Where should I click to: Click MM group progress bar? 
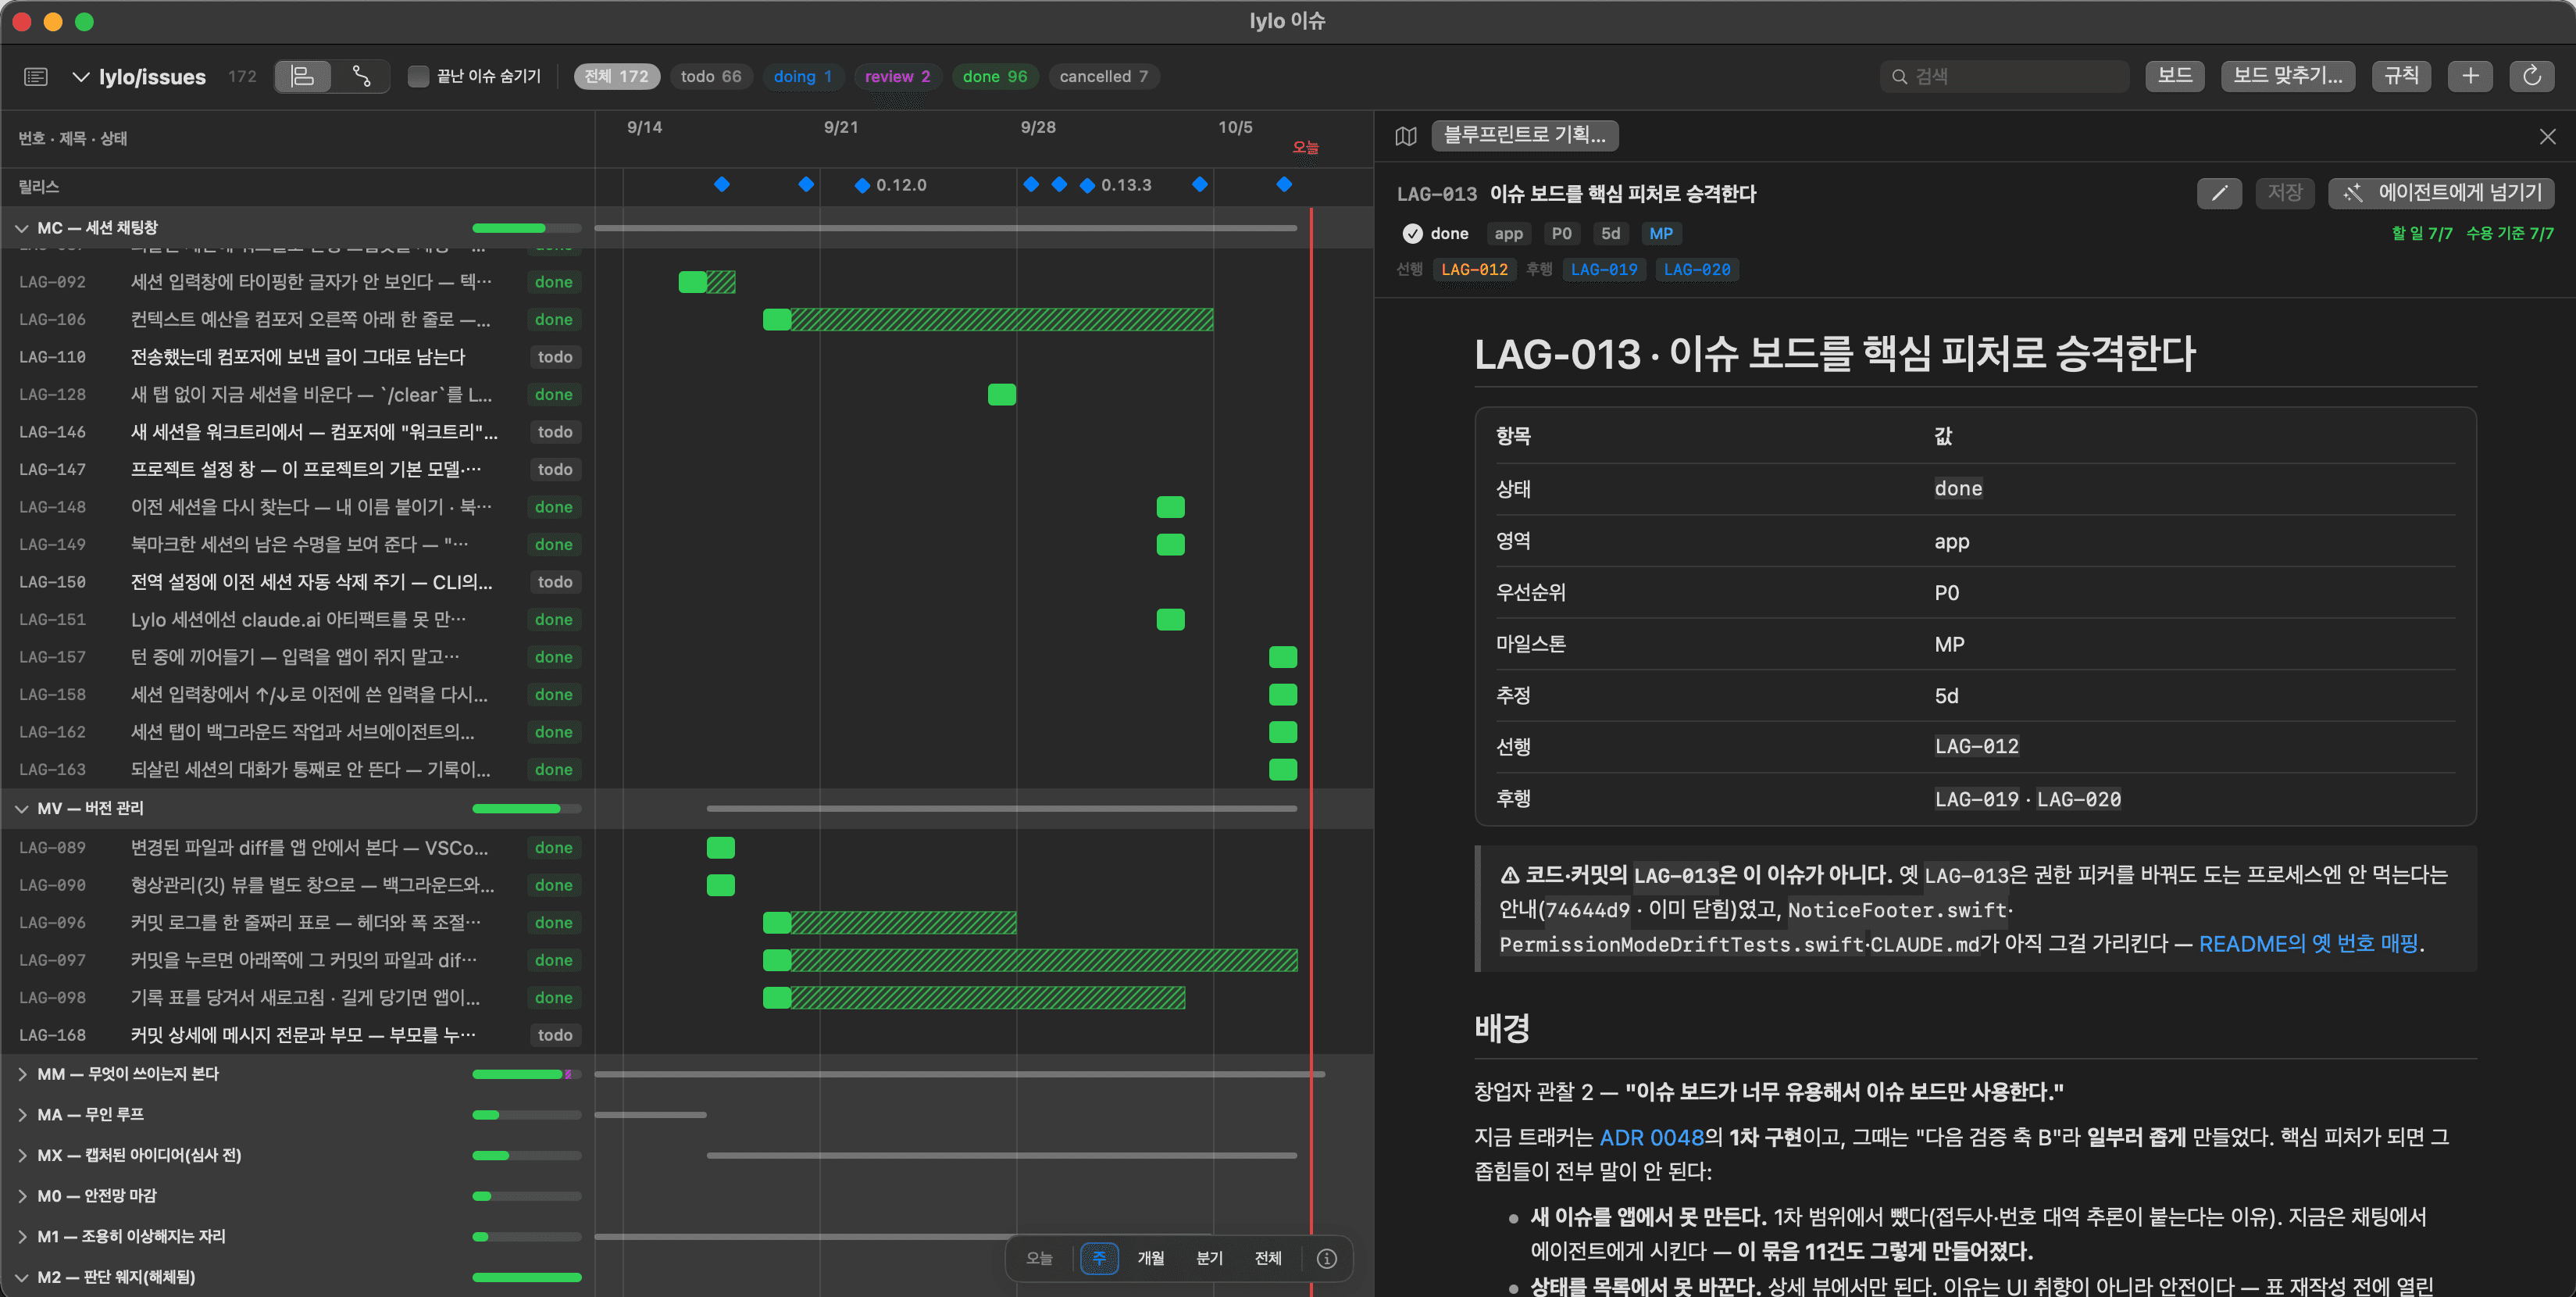pos(526,1074)
